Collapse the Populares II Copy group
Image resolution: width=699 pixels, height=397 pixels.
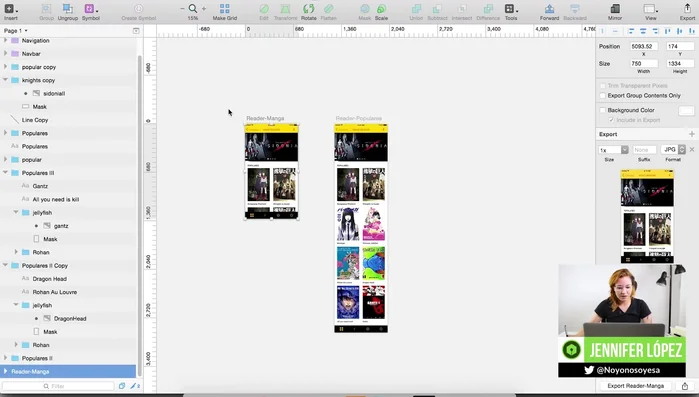[x=5, y=265]
